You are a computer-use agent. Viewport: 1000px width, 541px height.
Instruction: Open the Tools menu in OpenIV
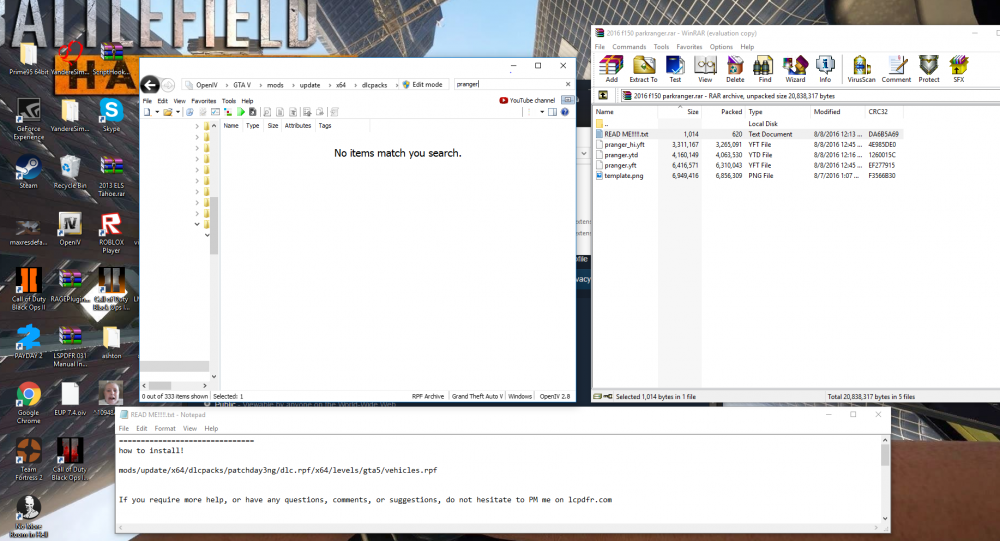pyautogui.click(x=229, y=101)
